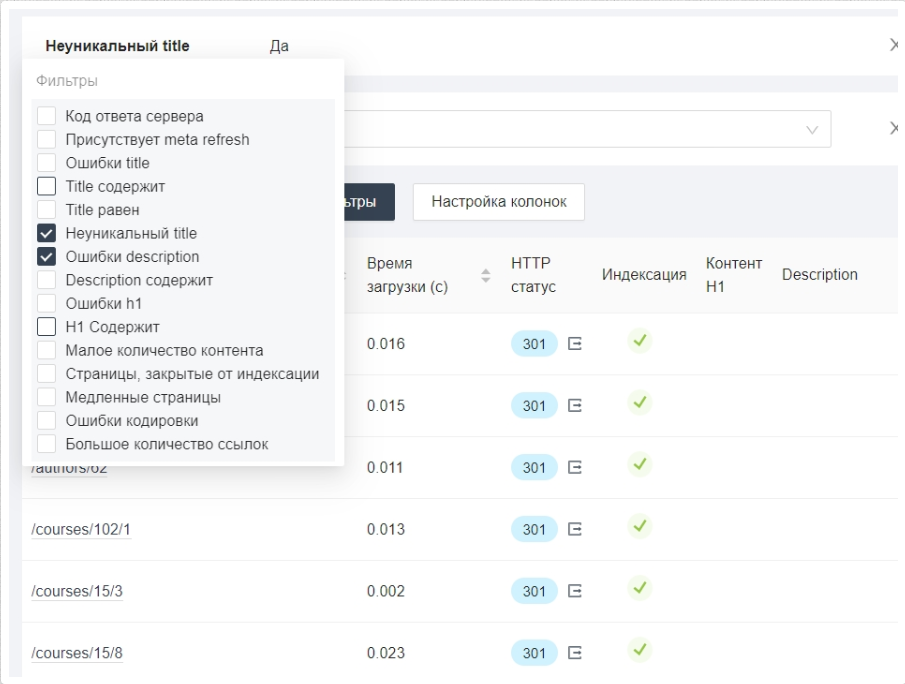Open the /courses/102/1 page link
The height and width of the screenshot is (684, 905).
pos(81,530)
